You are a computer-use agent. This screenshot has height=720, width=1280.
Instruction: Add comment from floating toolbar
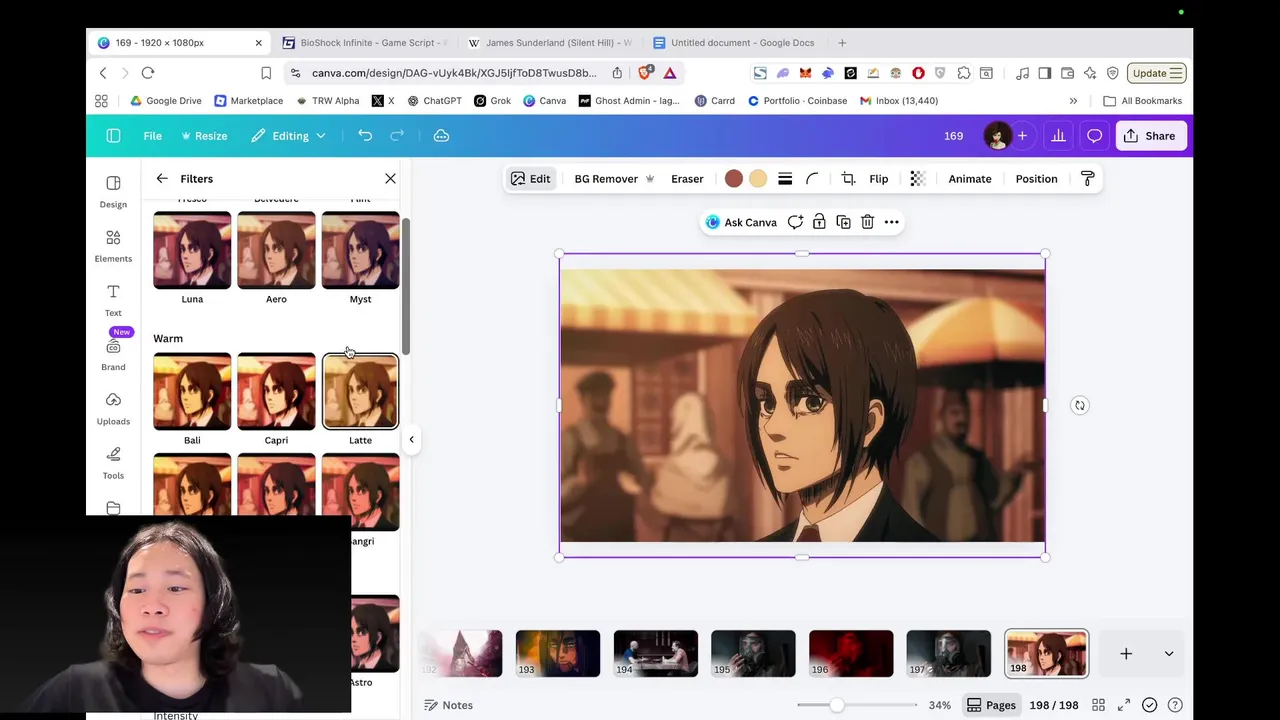click(795, 222)
